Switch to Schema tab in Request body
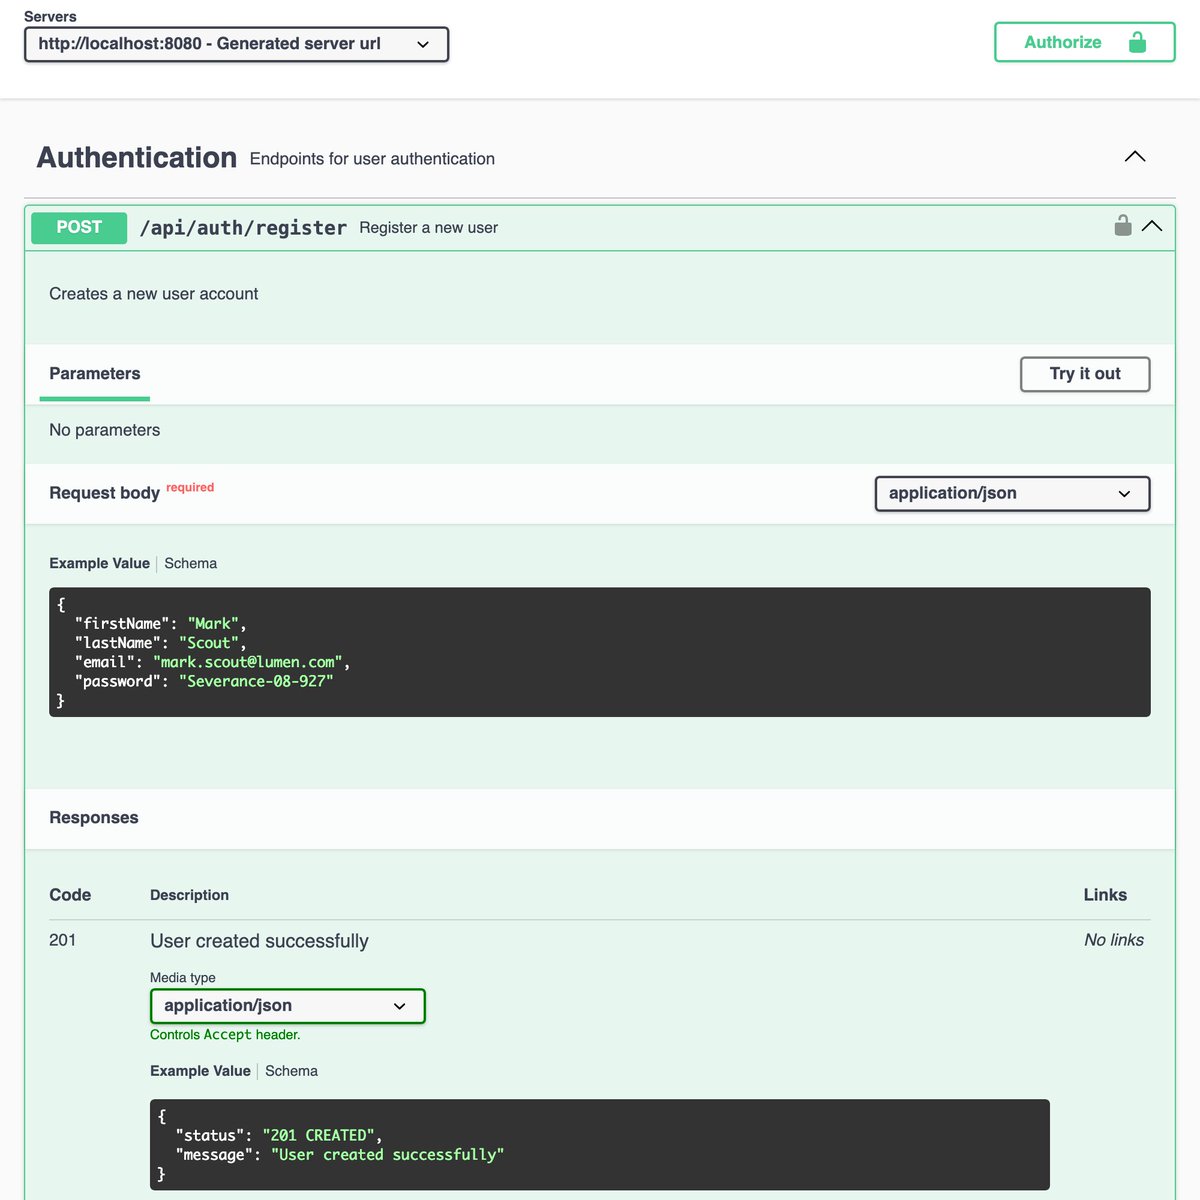The width and height of the screenshot is (1200, 1200). point(190,563)
